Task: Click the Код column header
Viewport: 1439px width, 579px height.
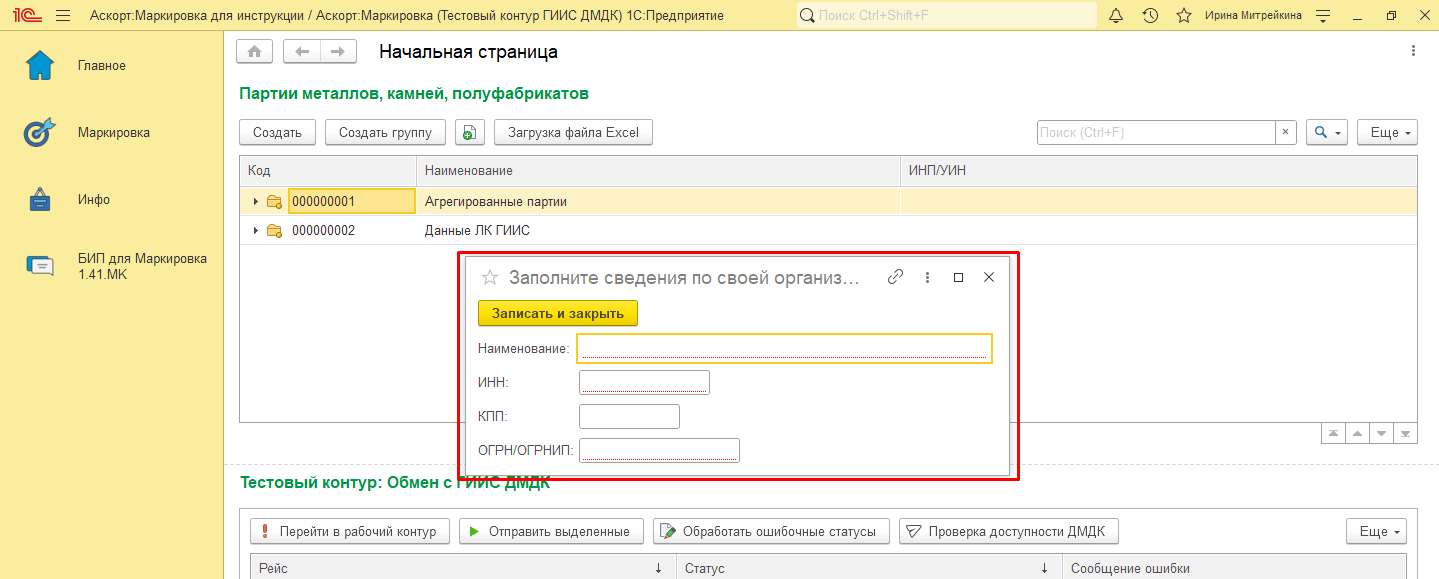Action: click(328, 171)
